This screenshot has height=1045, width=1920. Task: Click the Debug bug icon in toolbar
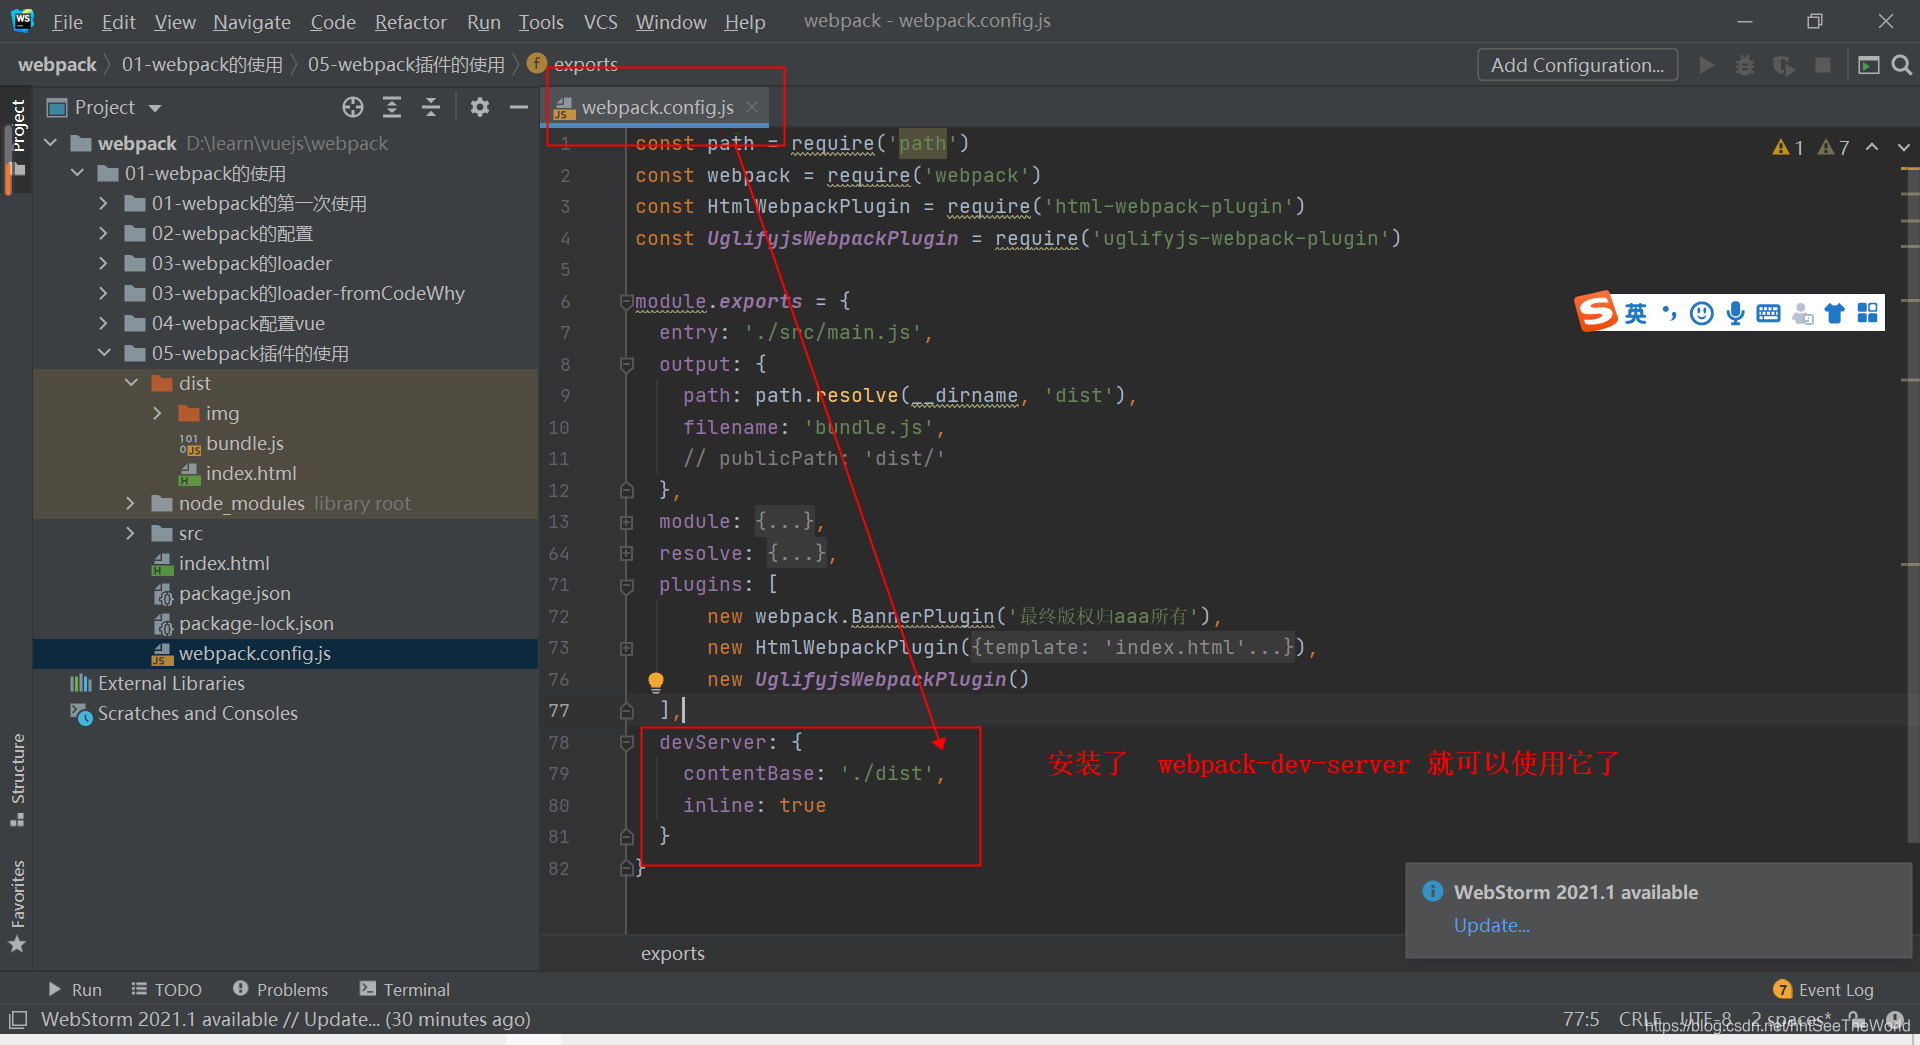pos(1745,65)
